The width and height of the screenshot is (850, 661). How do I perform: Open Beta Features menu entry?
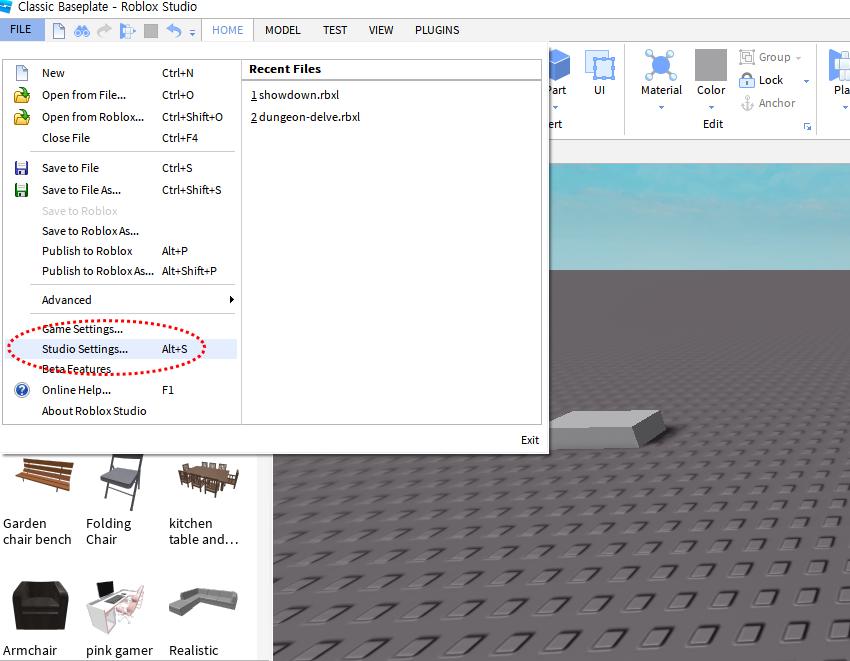[x=121, y=369]
